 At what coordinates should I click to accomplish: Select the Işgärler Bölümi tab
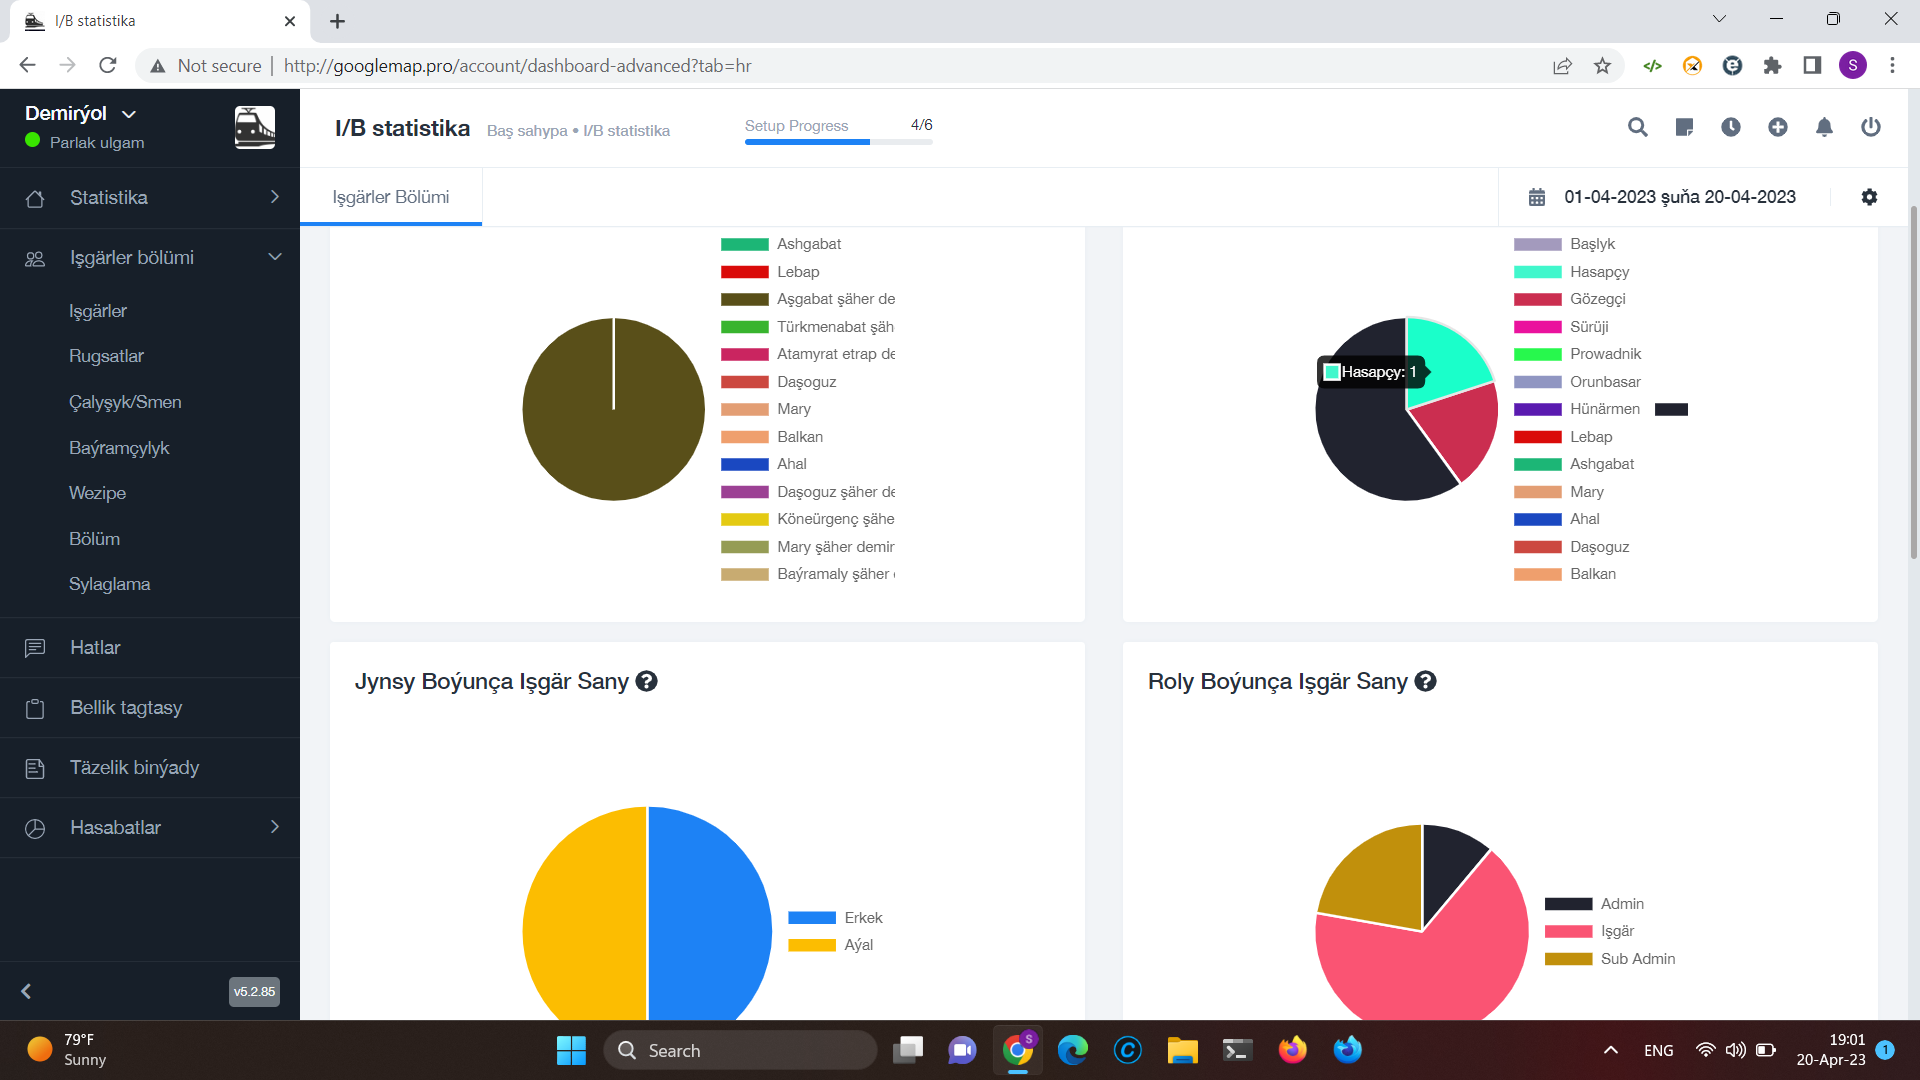[391, 197]
